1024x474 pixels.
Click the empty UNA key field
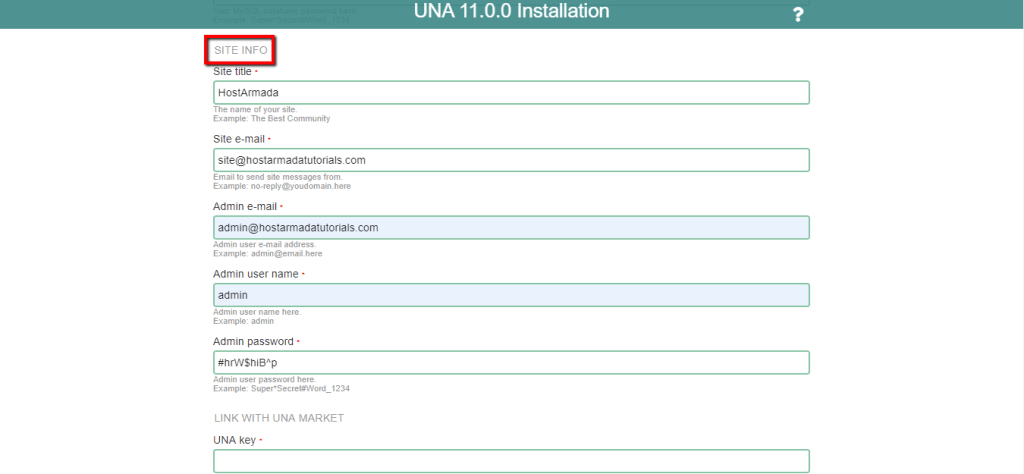coord(511,461)
